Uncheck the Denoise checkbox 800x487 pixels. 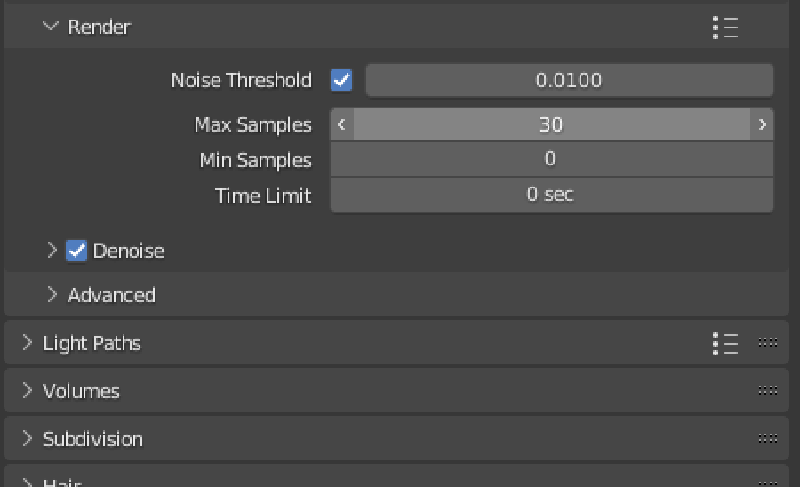[77, 251]
